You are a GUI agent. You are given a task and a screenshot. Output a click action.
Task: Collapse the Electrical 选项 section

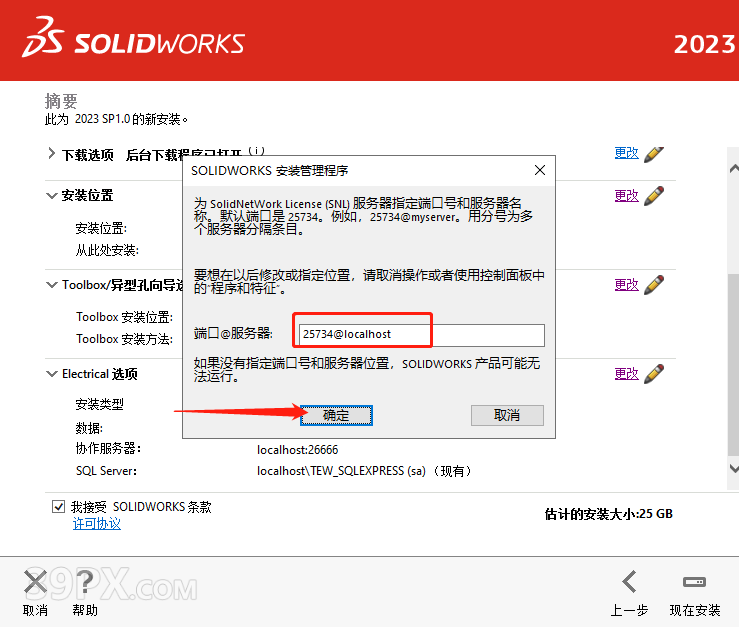pos(52,374)
